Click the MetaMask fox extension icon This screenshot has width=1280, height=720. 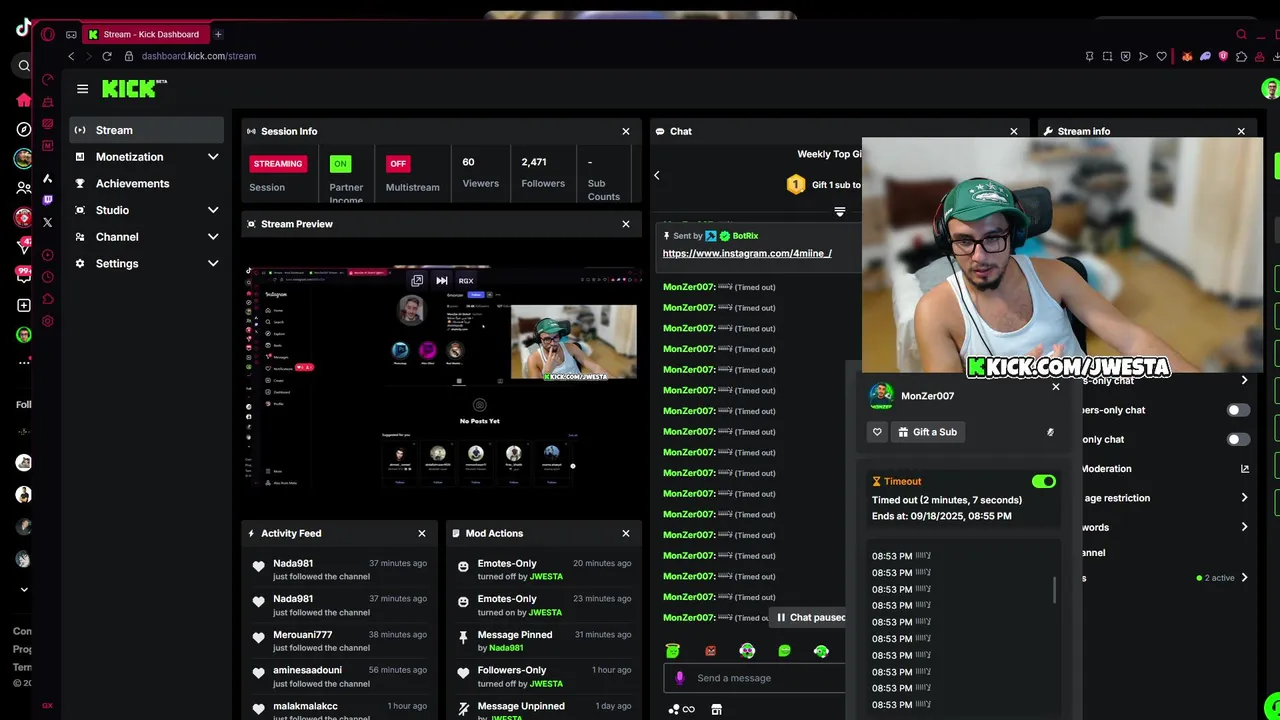coord(1187,56)
